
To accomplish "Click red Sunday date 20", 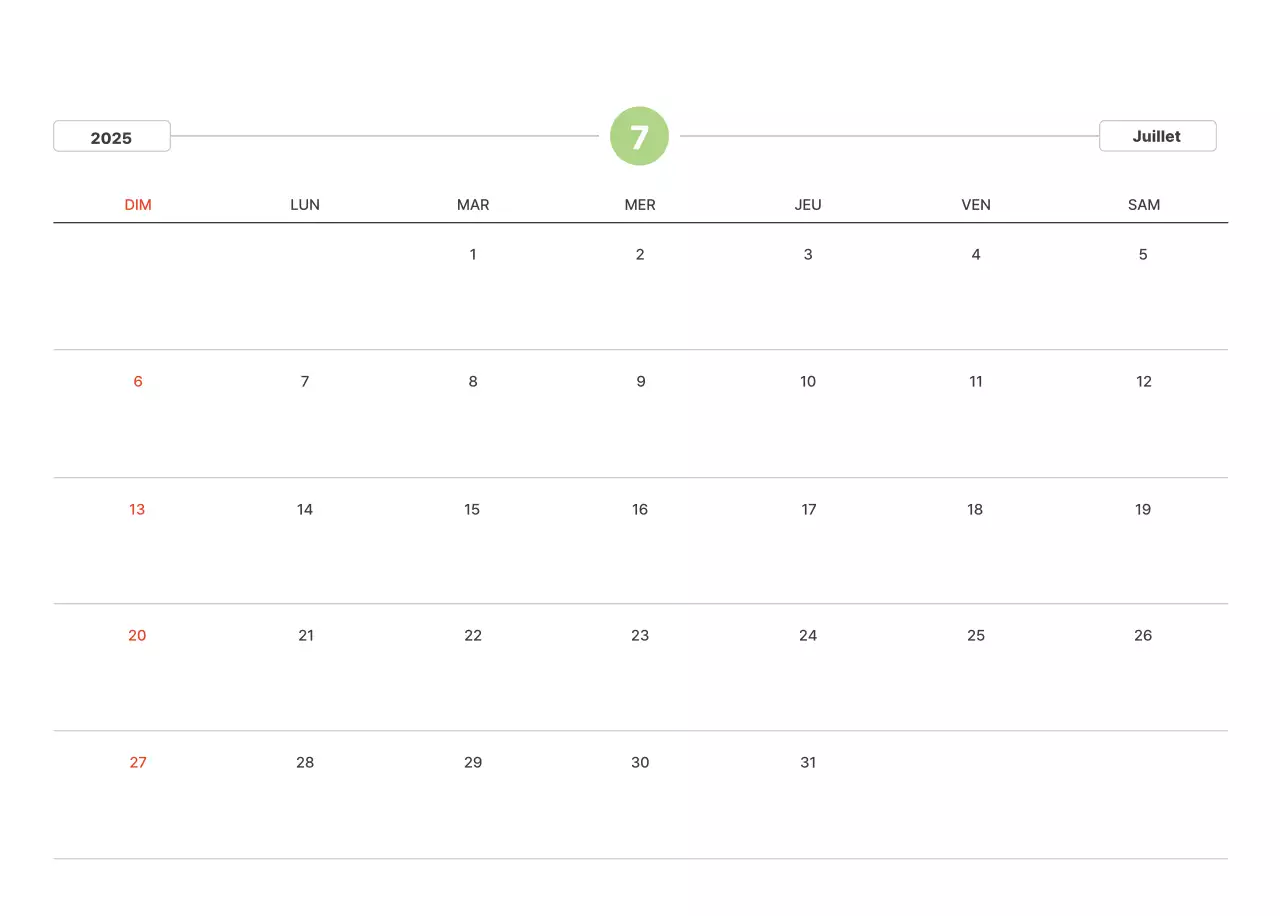I will point(137,635).
